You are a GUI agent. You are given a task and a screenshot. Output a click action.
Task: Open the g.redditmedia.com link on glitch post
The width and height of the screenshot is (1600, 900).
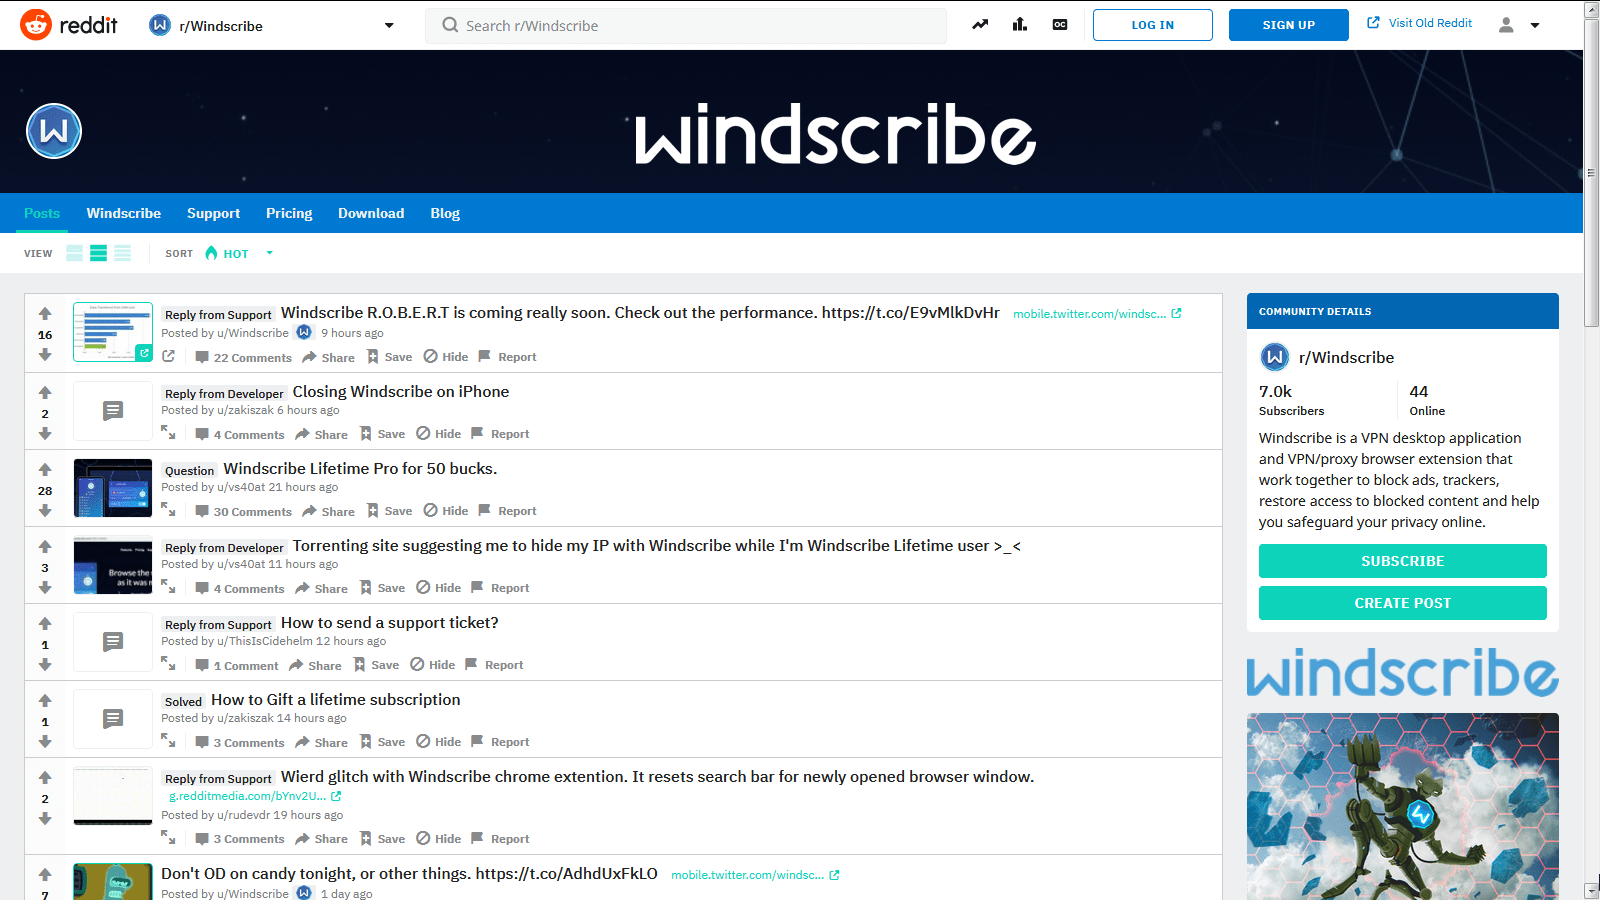[255, 796]
